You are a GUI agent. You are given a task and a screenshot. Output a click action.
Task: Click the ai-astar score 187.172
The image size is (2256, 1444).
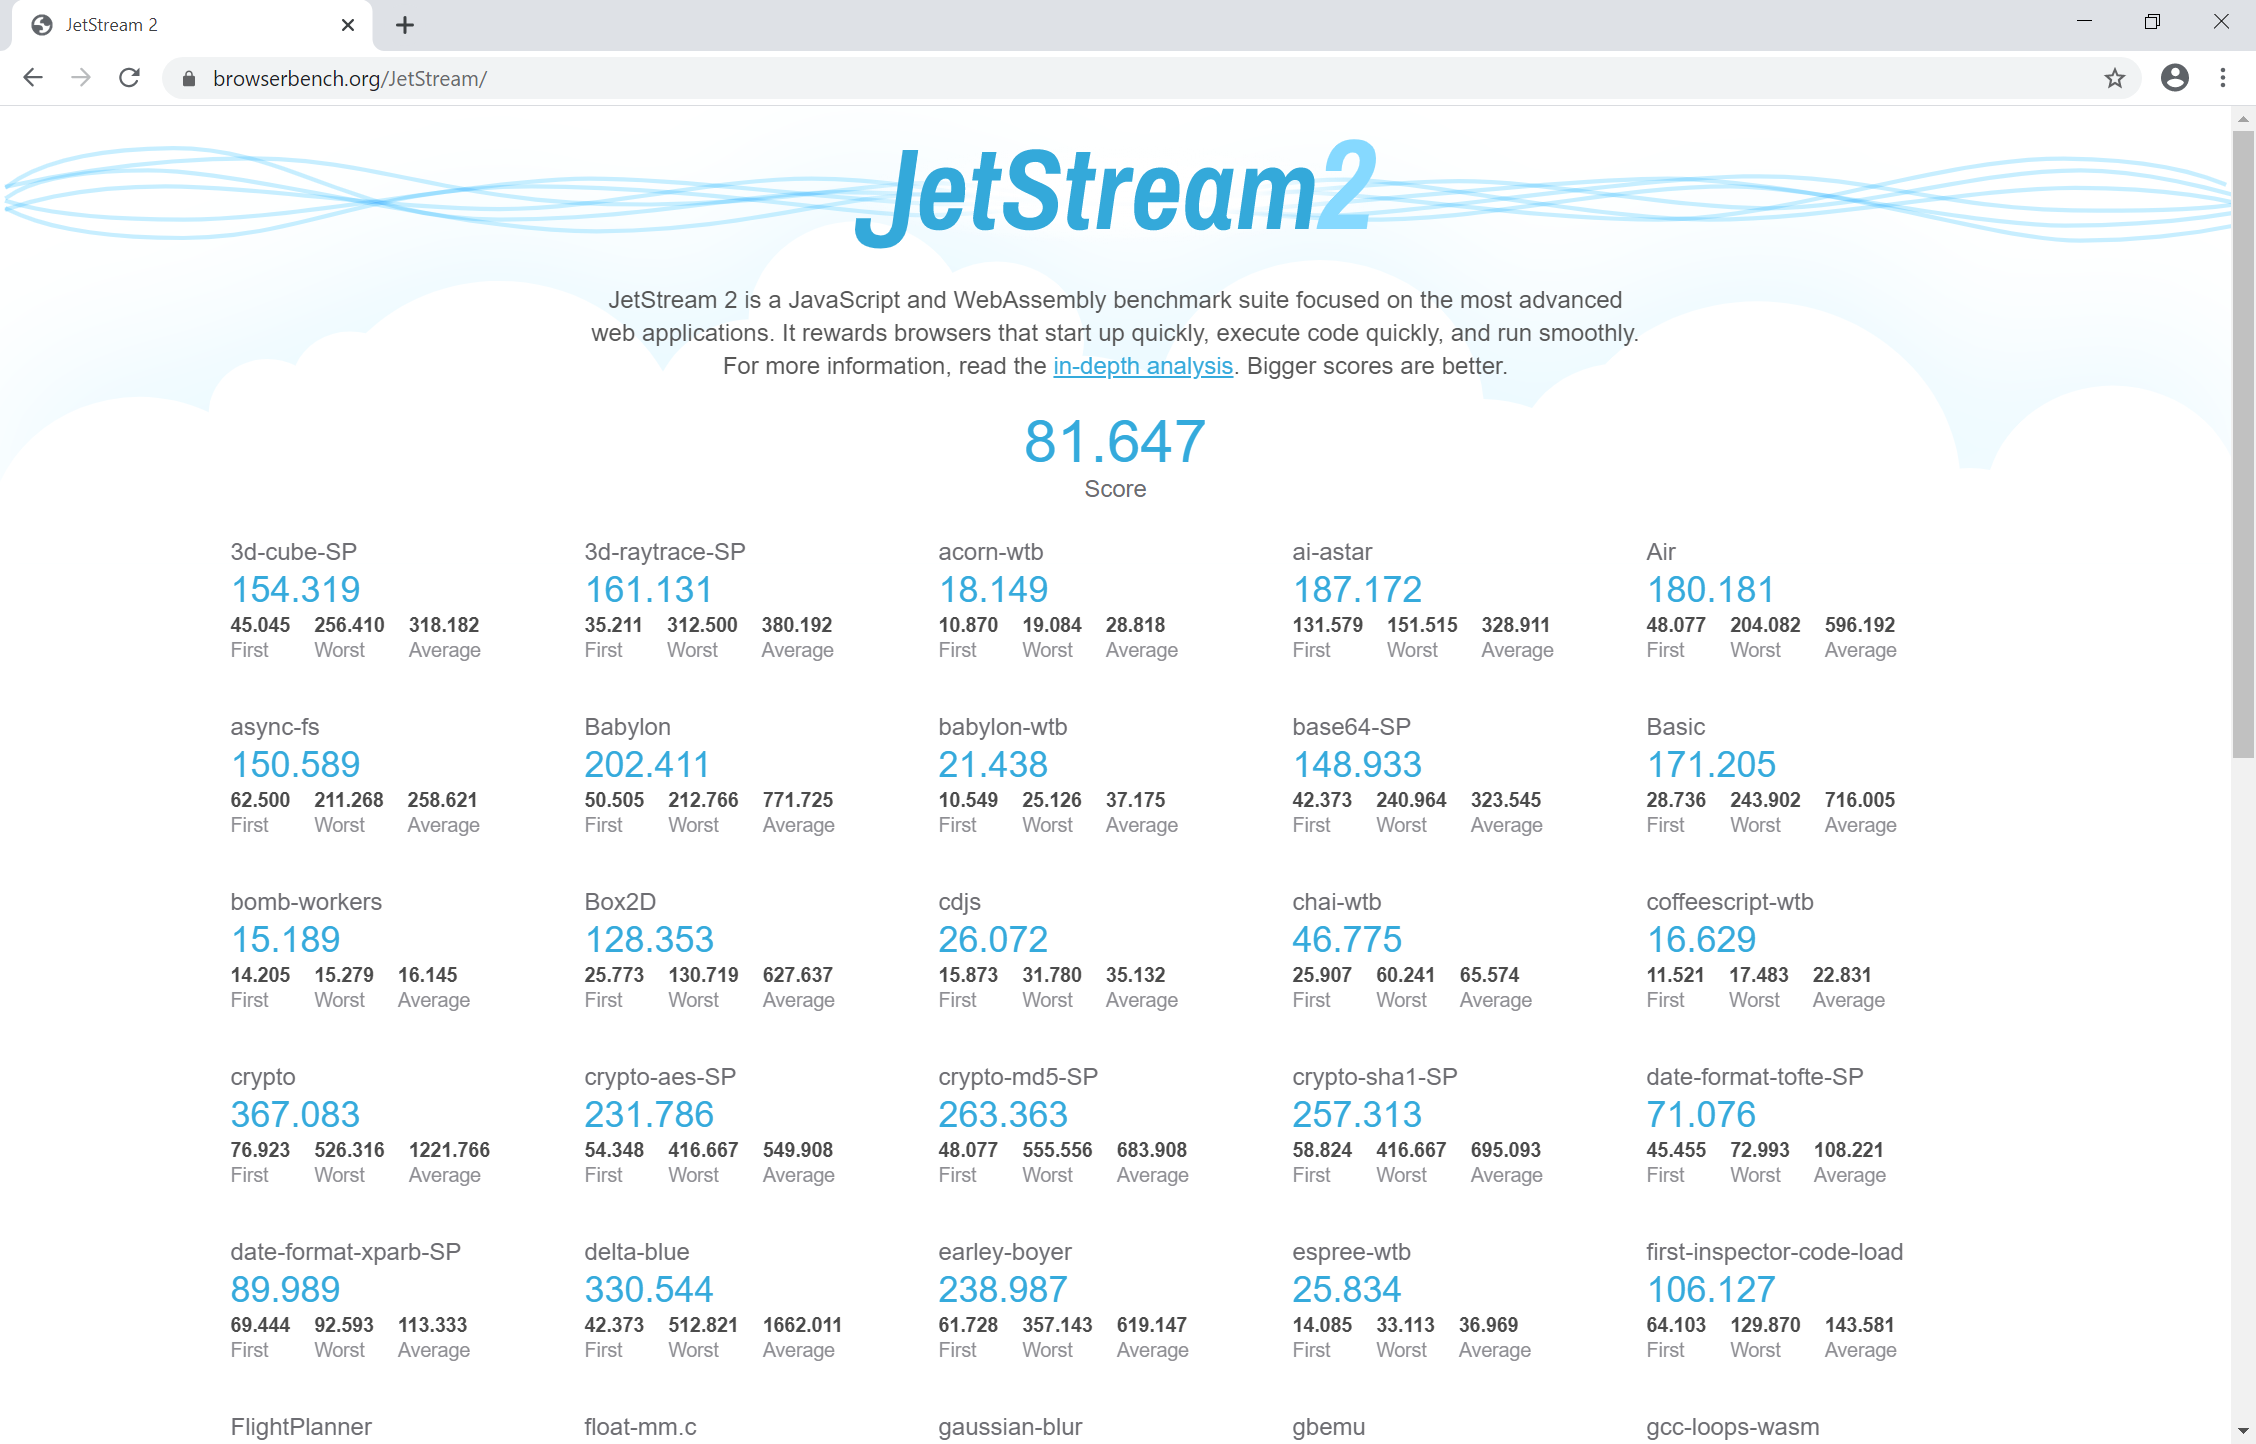(1357, 590)
